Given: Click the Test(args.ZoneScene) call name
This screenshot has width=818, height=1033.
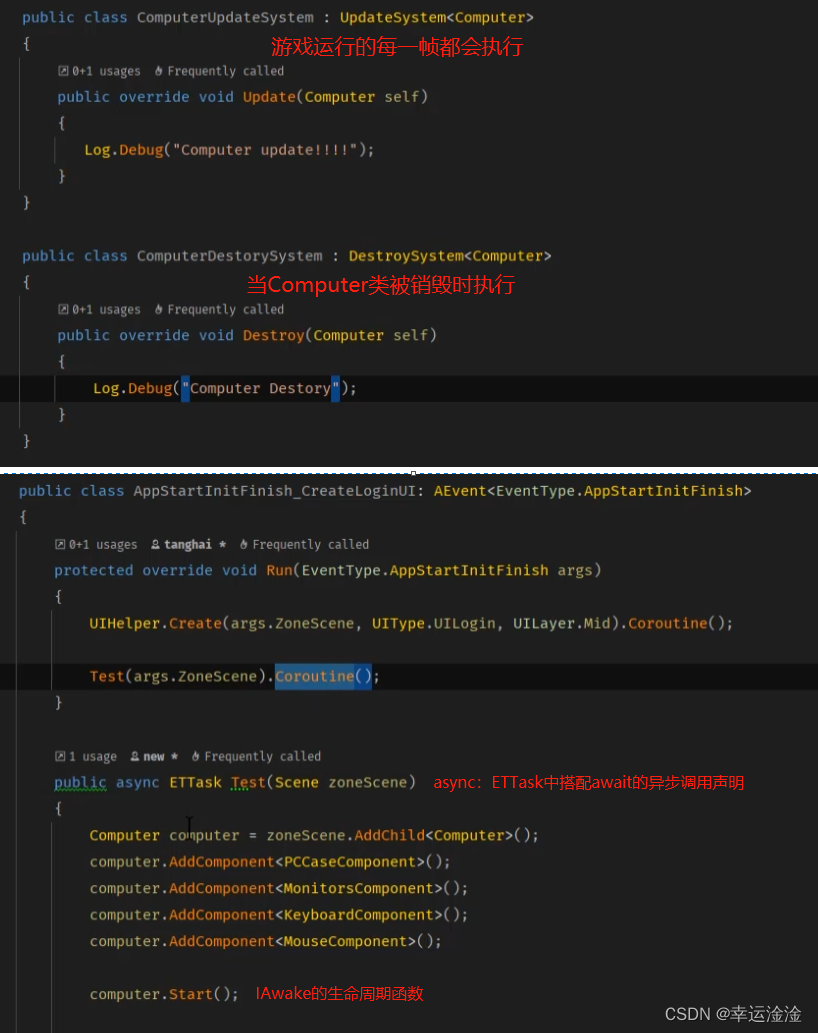Looking at the screenshot, I should point(107,677).
